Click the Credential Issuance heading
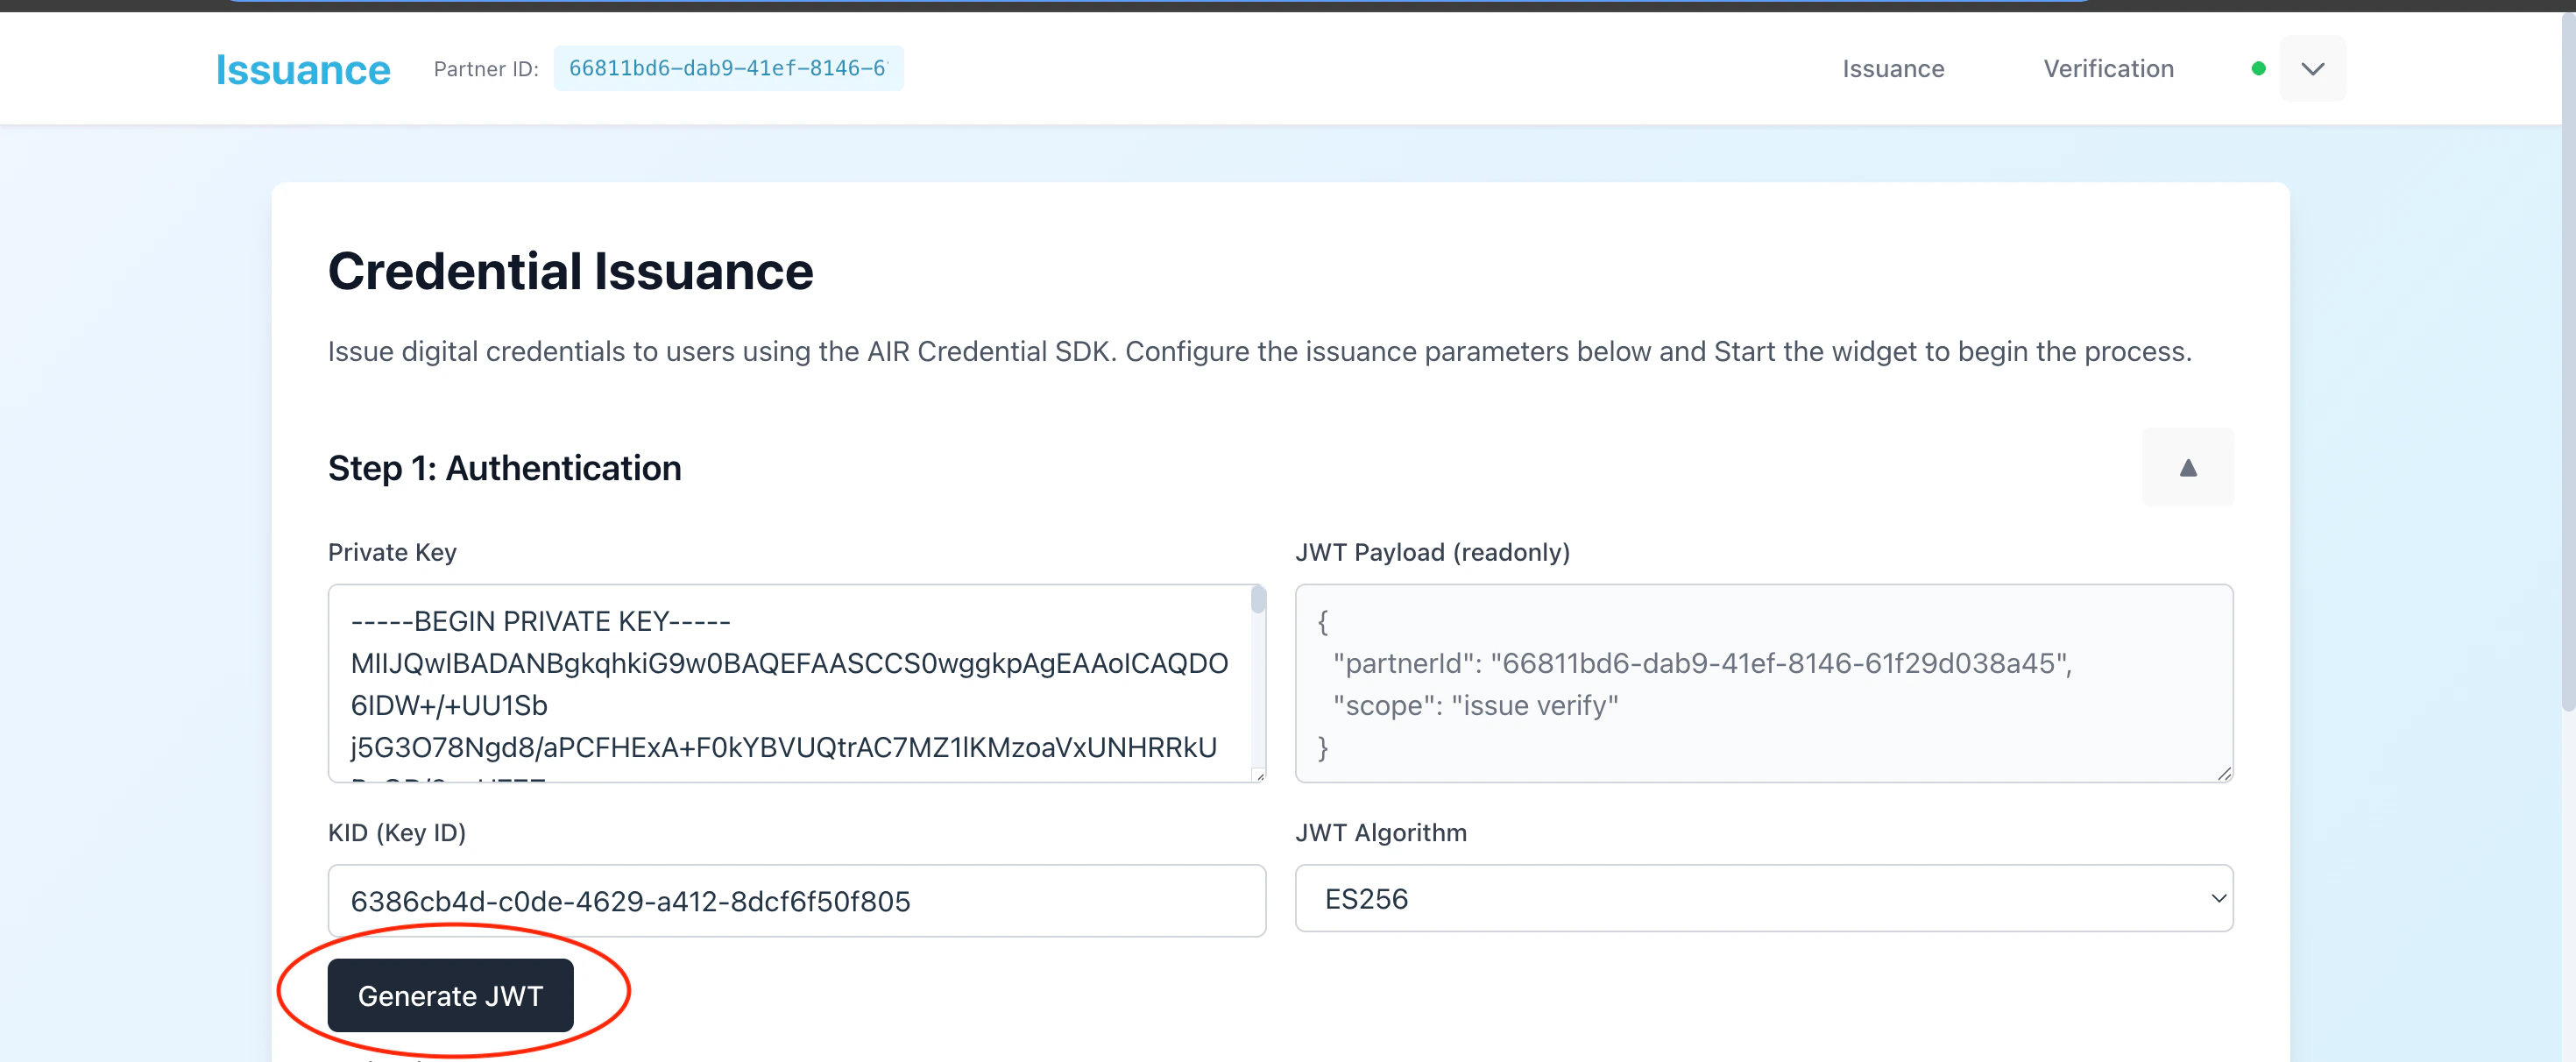 570,270
